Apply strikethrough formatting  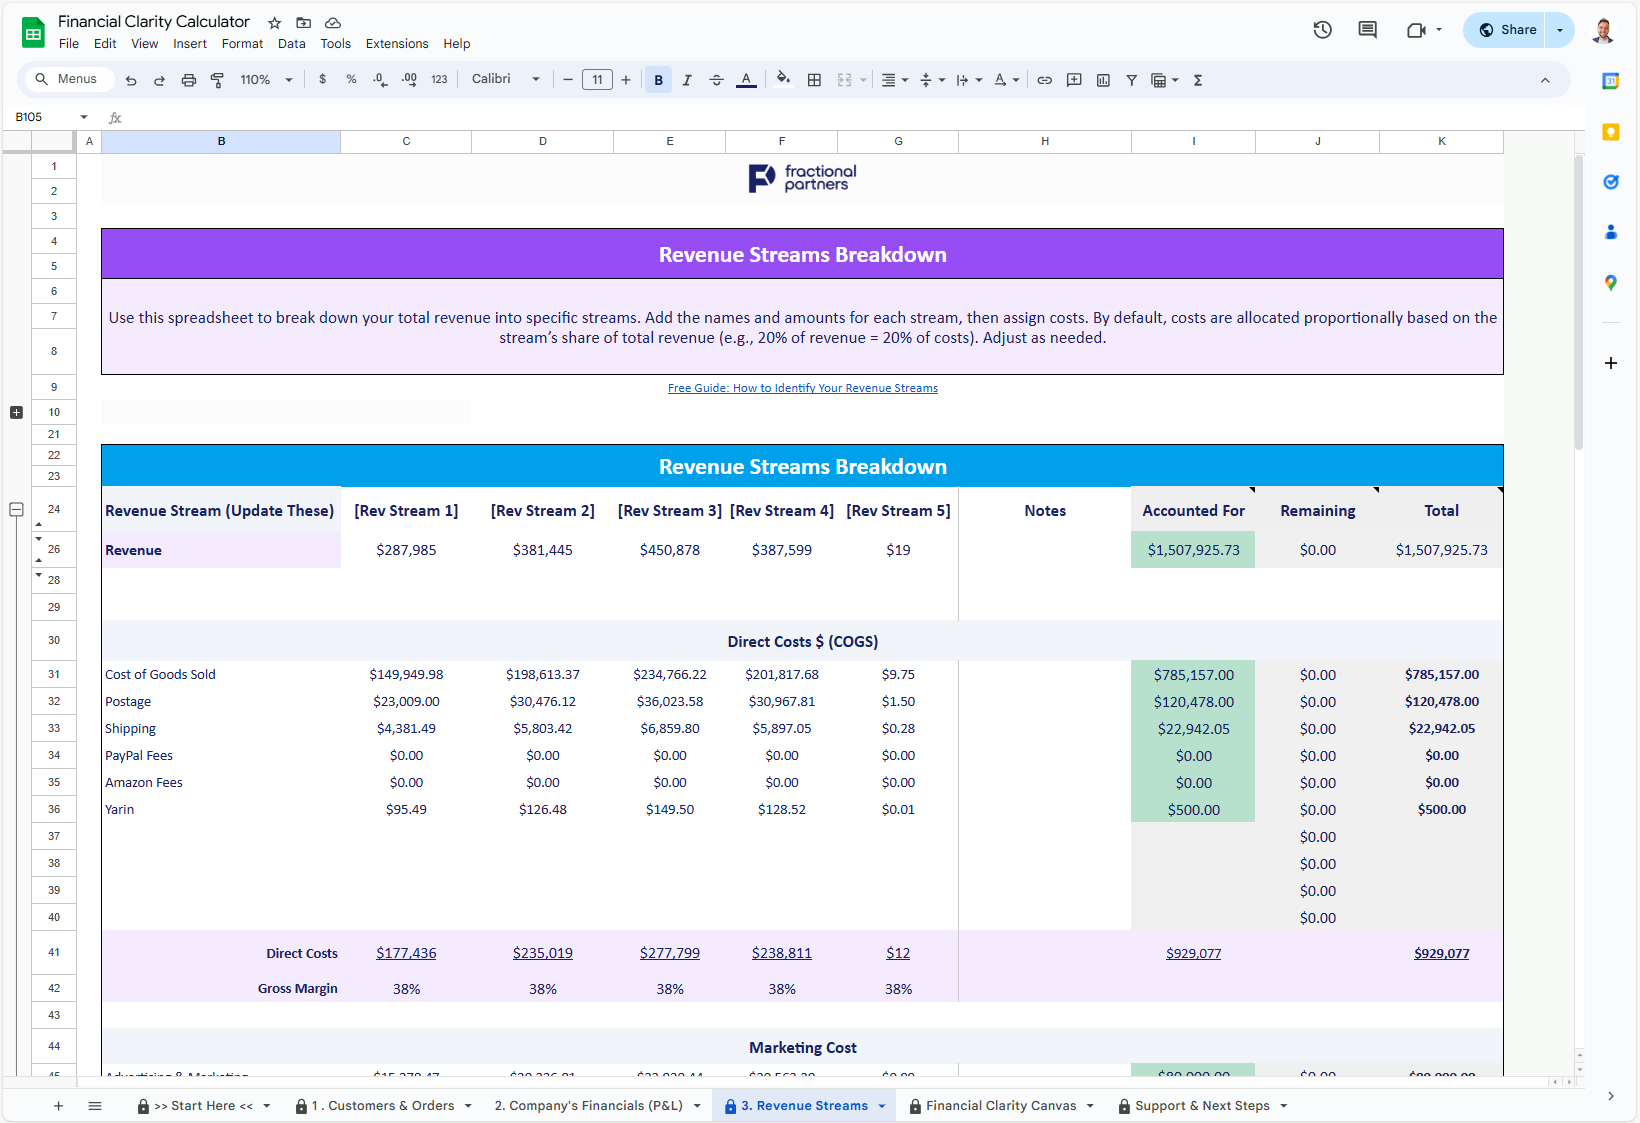[x=716, y=80]
